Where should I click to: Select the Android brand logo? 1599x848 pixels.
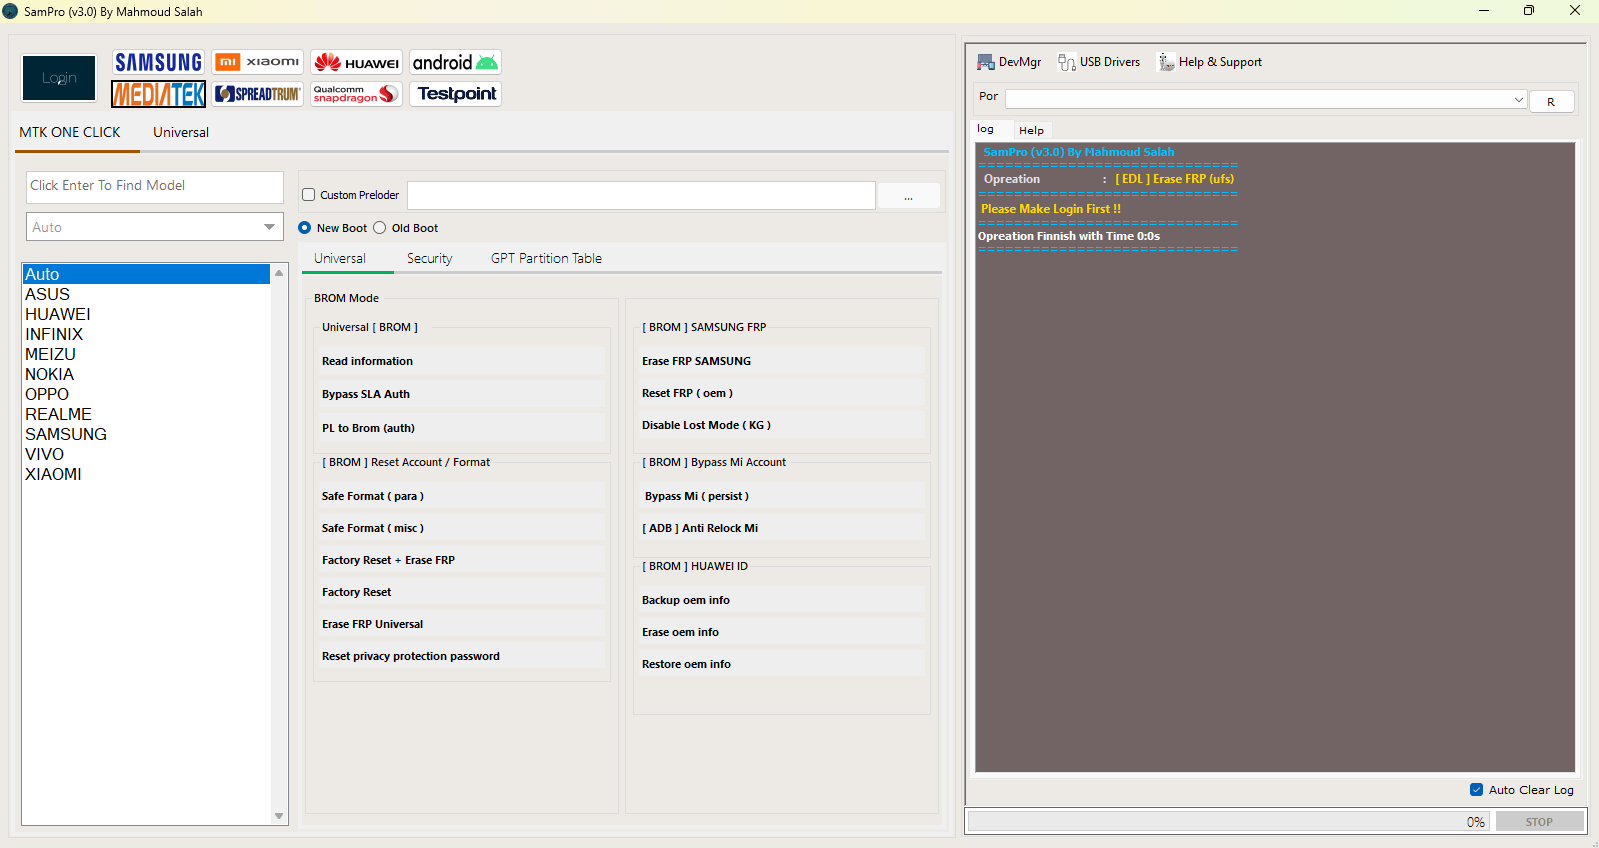click(x=456, y=62)
